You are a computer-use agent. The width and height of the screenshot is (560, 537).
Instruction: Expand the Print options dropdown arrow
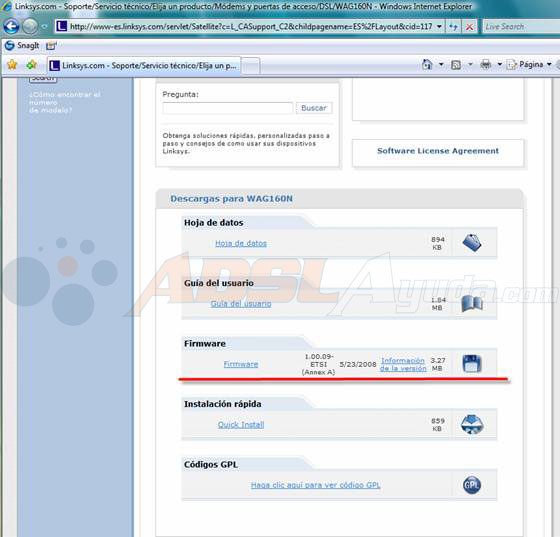tap(500, 65)
